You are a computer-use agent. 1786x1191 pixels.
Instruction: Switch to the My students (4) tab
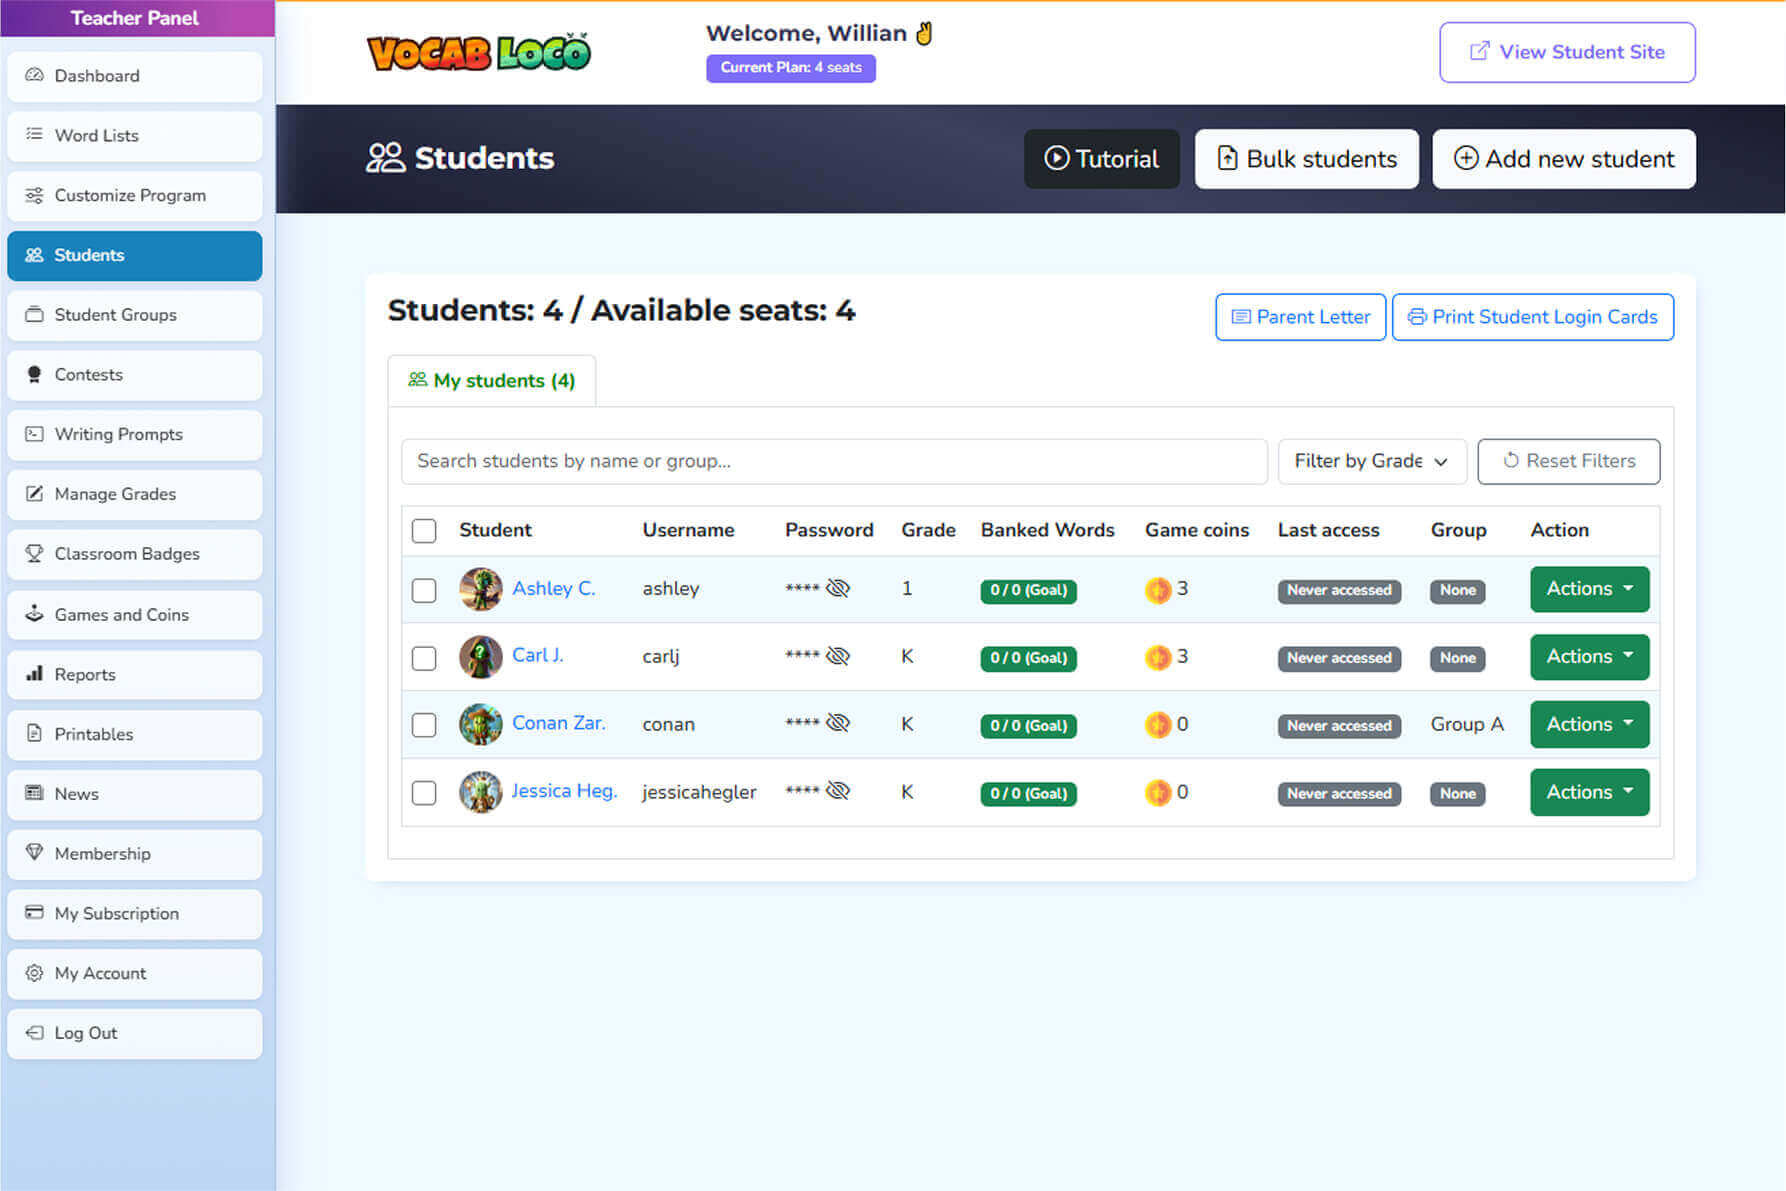coord(492,381)
